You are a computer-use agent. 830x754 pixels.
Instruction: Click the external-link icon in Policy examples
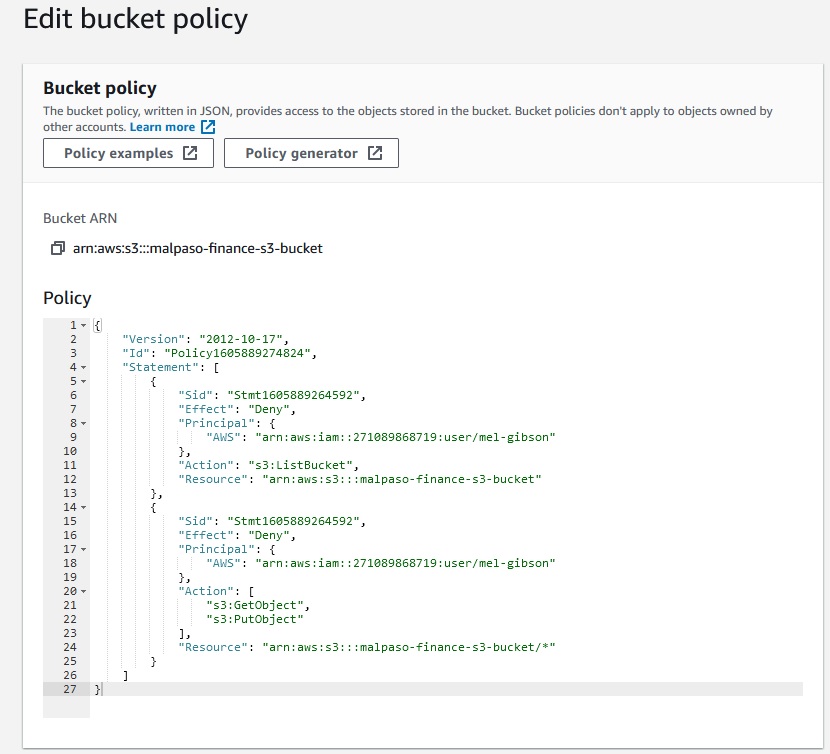coord(190,153)
